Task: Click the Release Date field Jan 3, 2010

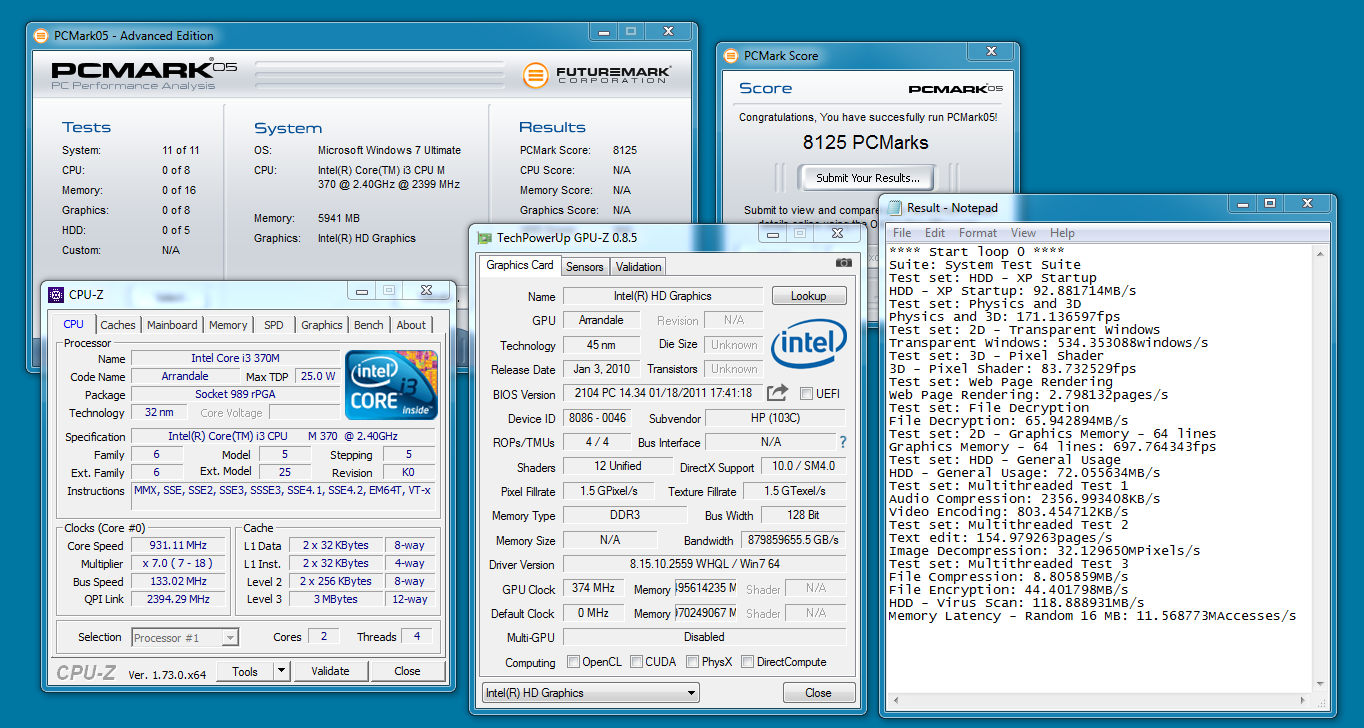Action: tap(601, 369)
